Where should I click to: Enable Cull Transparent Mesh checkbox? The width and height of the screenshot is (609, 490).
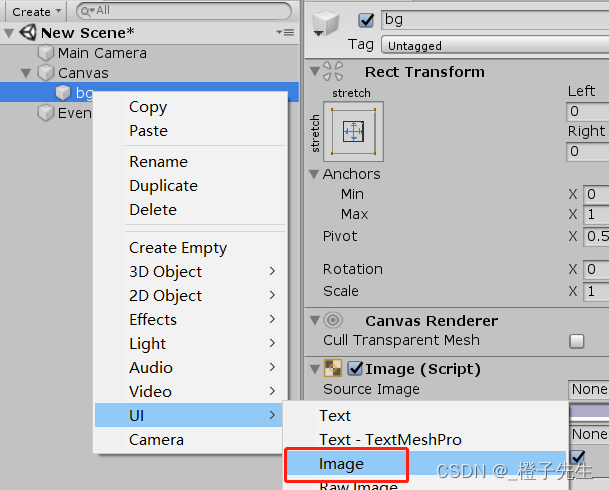pyautogui.click(x=577, y=341)
